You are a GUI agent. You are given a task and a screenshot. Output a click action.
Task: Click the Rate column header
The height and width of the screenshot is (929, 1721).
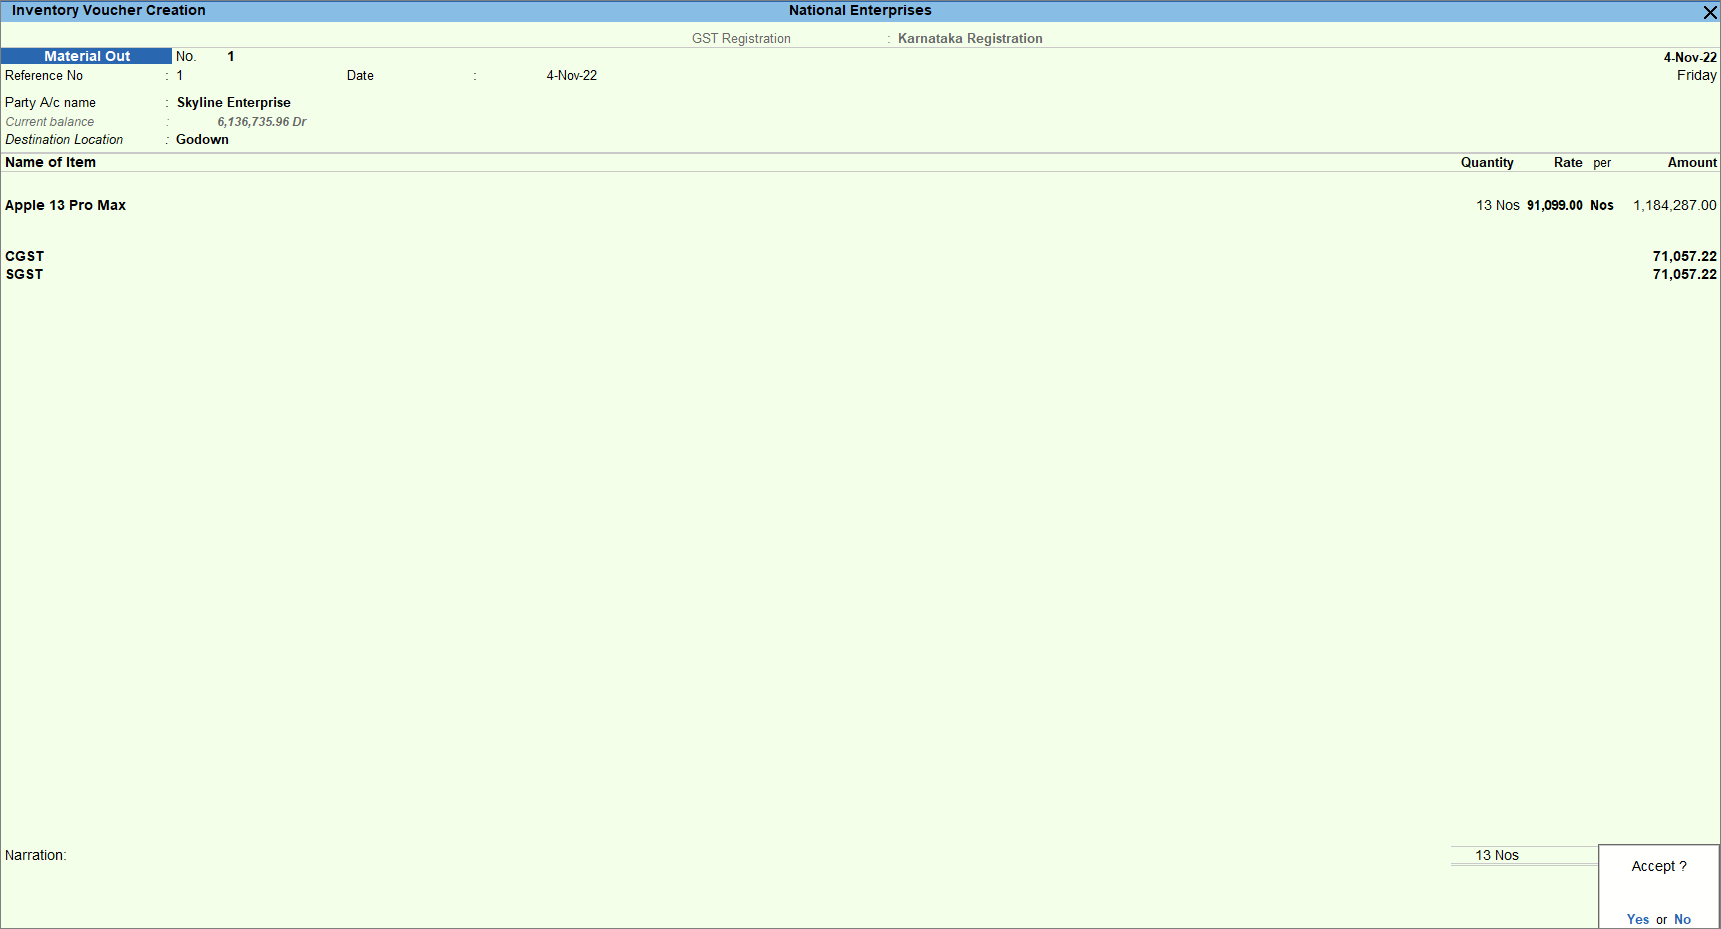1568,162
